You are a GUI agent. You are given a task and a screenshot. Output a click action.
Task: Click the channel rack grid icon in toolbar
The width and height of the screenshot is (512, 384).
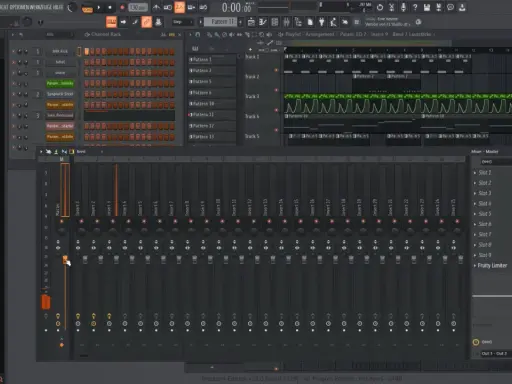click(274, 22)
